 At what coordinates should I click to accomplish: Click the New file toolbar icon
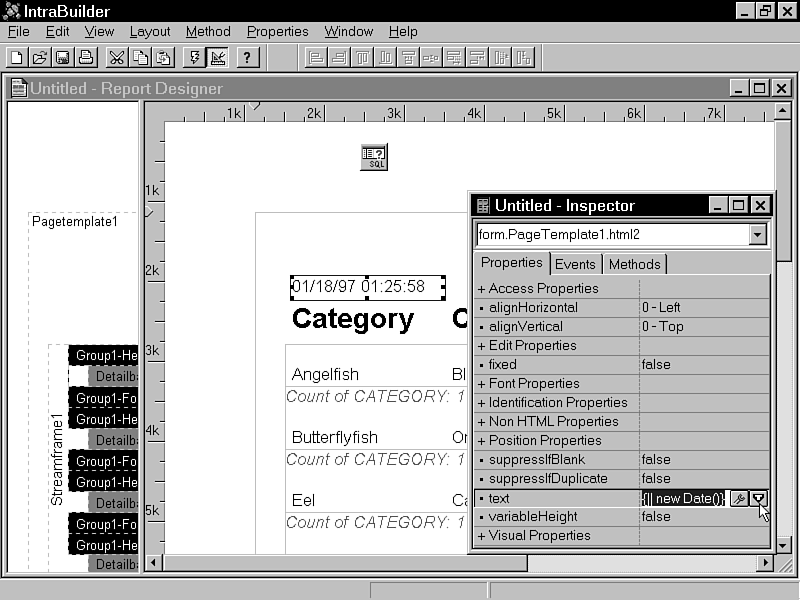pyautogui.click(x=17, y=57)
